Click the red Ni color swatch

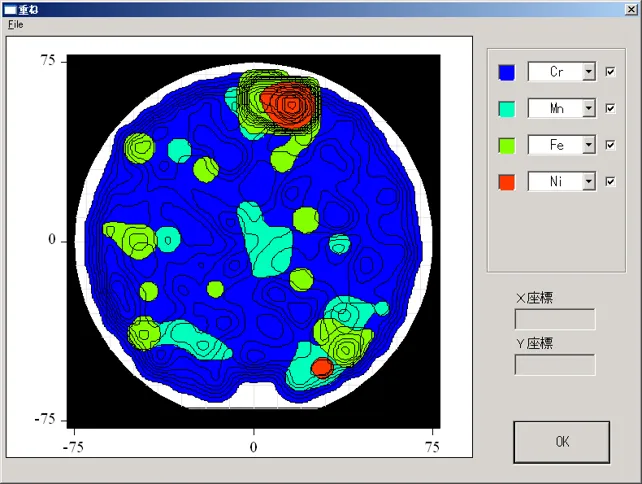(507, 181)
